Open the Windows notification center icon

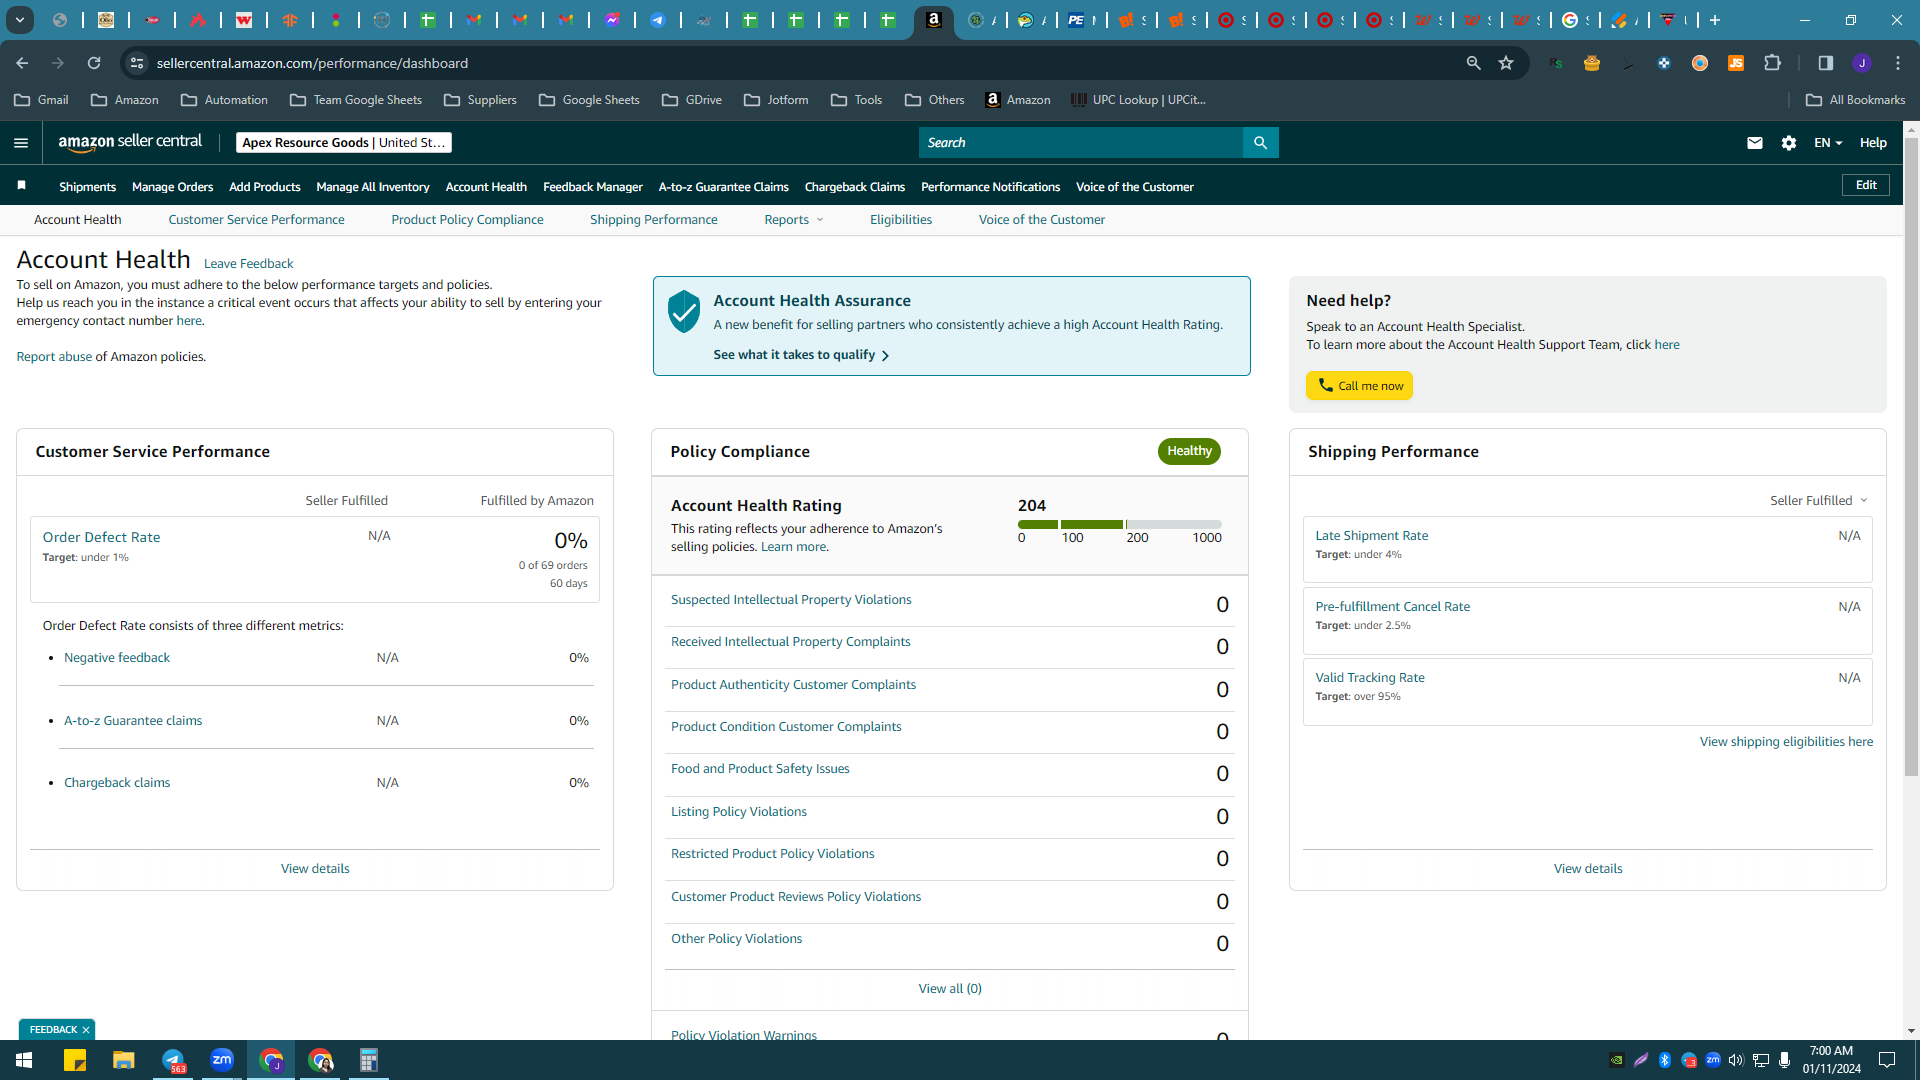point(1887,1060)
